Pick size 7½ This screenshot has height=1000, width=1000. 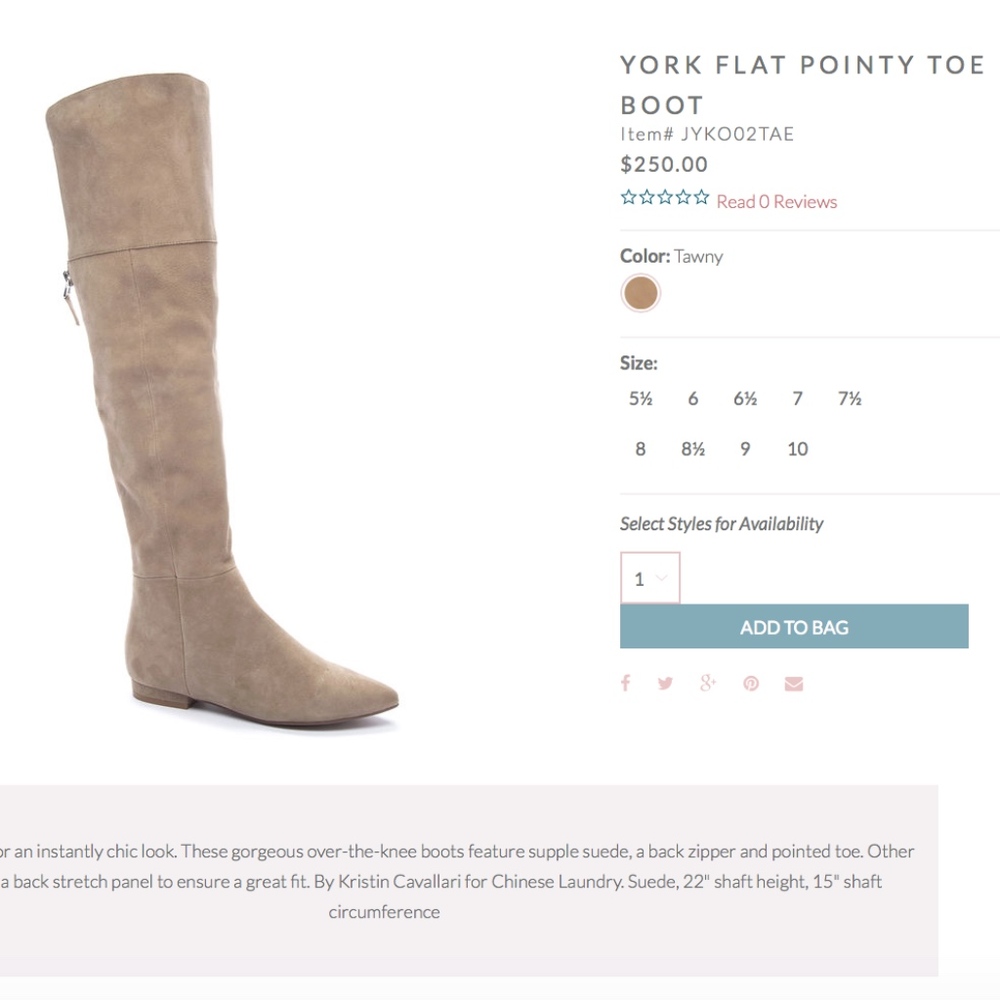tap(849, 399)
